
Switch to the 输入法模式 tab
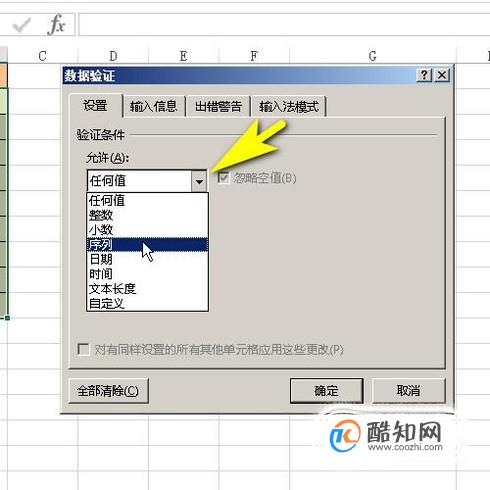click(289, 107)
